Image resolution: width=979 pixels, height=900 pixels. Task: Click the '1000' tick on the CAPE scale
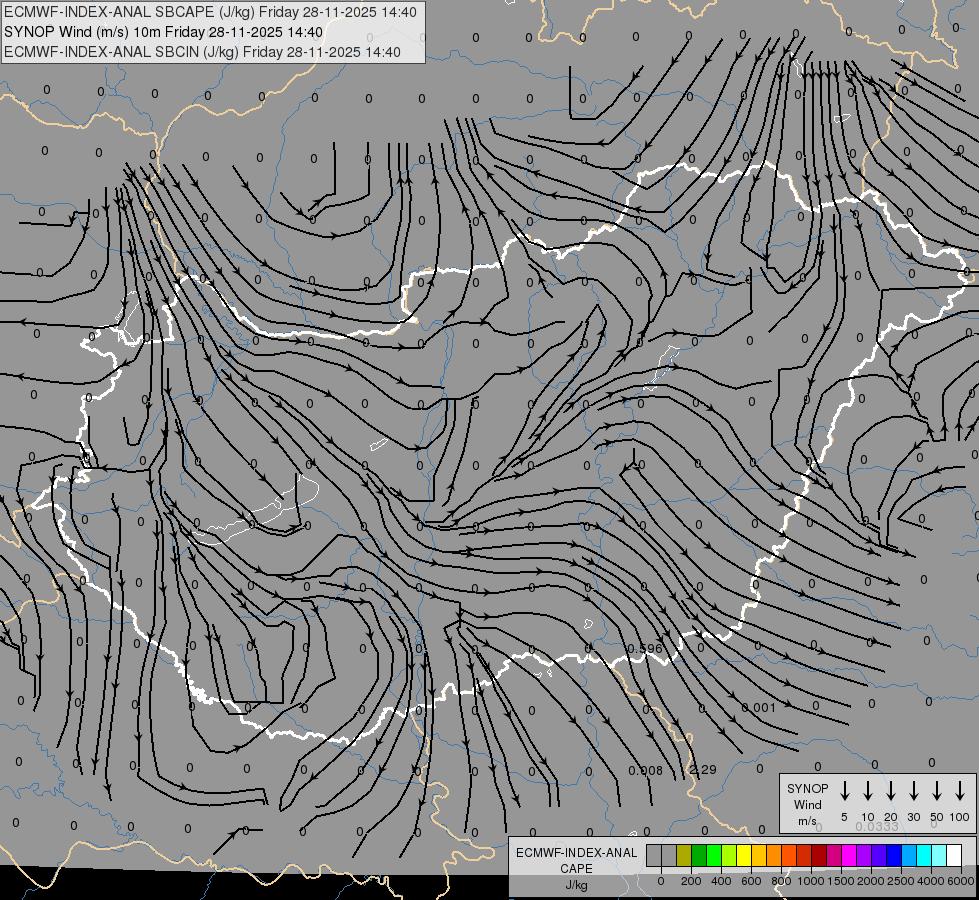tap(811, 881)
